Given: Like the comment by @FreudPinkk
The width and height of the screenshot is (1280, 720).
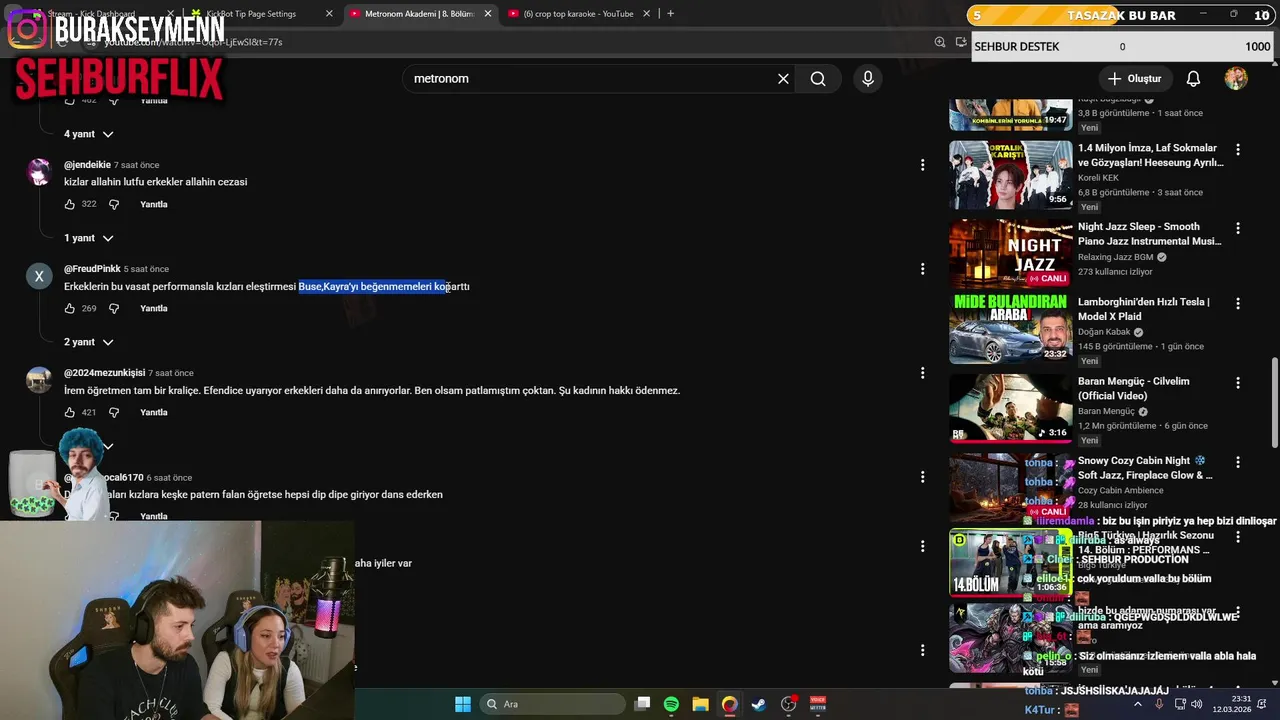Looking at the screenshot, I should [70, 308].
